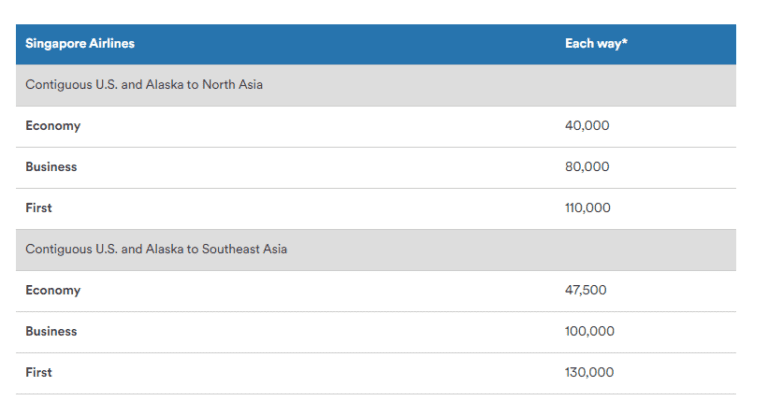
Task: Select the 'Contiguous U.S. and Alaska to Southeast Asia' row heading
Action: tap(156, 249)
